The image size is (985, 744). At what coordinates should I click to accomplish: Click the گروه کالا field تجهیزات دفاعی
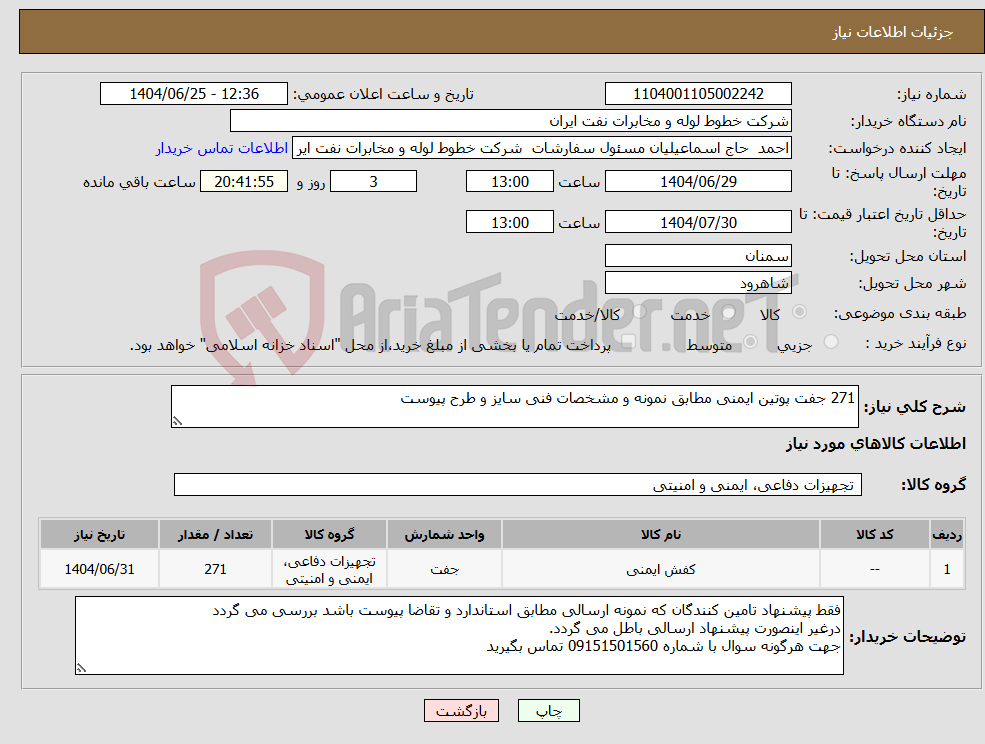(521, 483)
